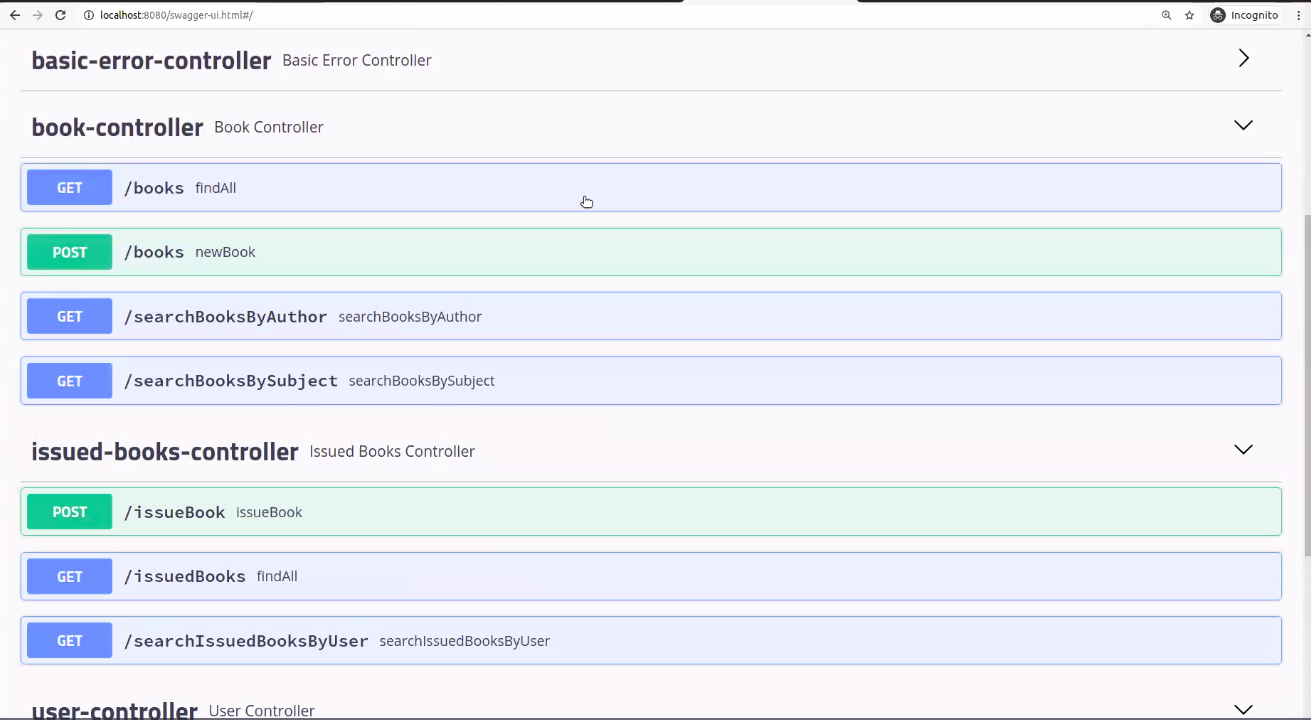This screenshot has width=1311, height=720.
Task: Click the GET badge on /books findAll
Action: (69, 187)
